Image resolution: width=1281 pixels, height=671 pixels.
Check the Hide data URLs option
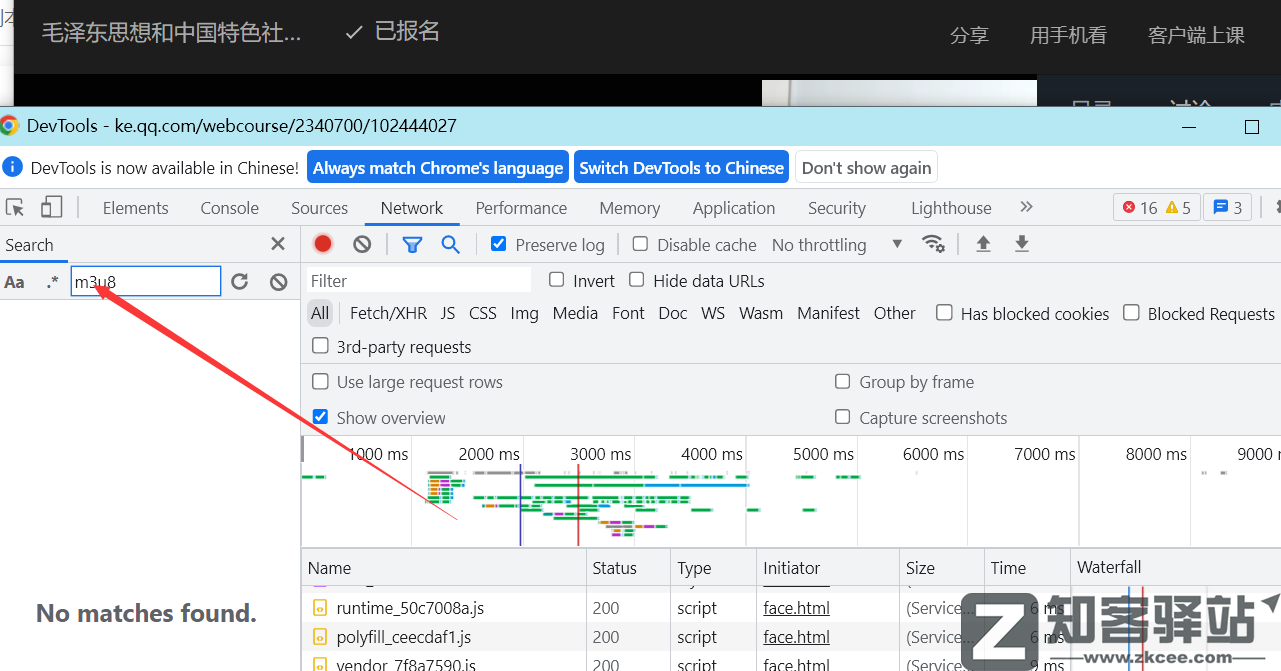click(x=636, y=280)
